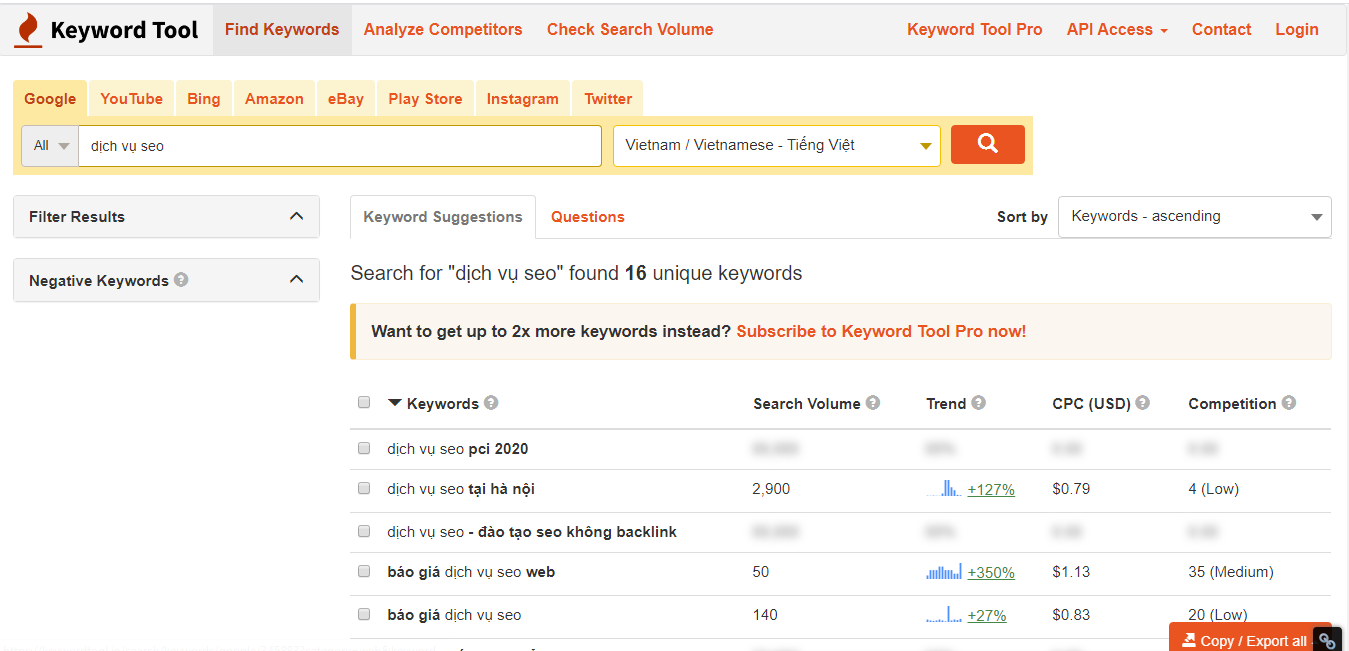
Task: Click the Competition column help icon
Action: (x=1289, y=403)
